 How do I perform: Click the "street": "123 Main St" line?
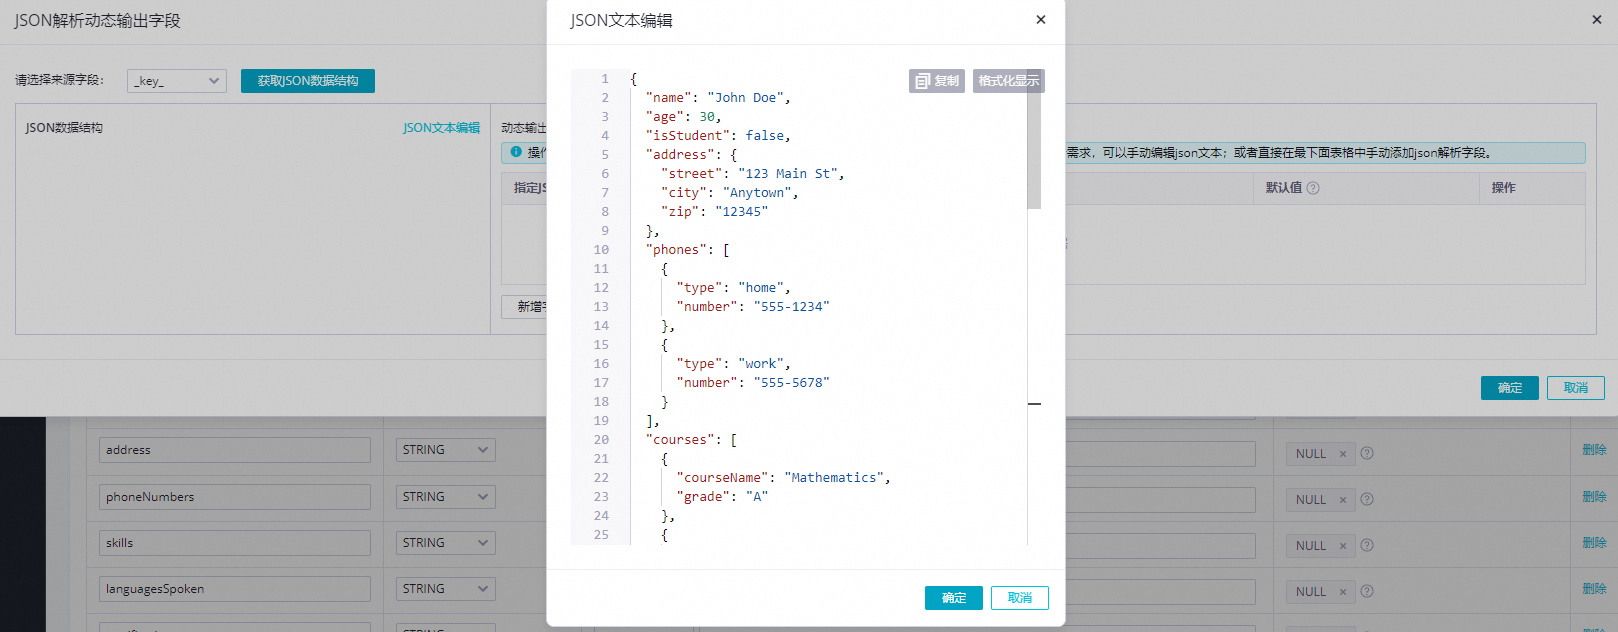pyautogui.click(x=752, y=174)
